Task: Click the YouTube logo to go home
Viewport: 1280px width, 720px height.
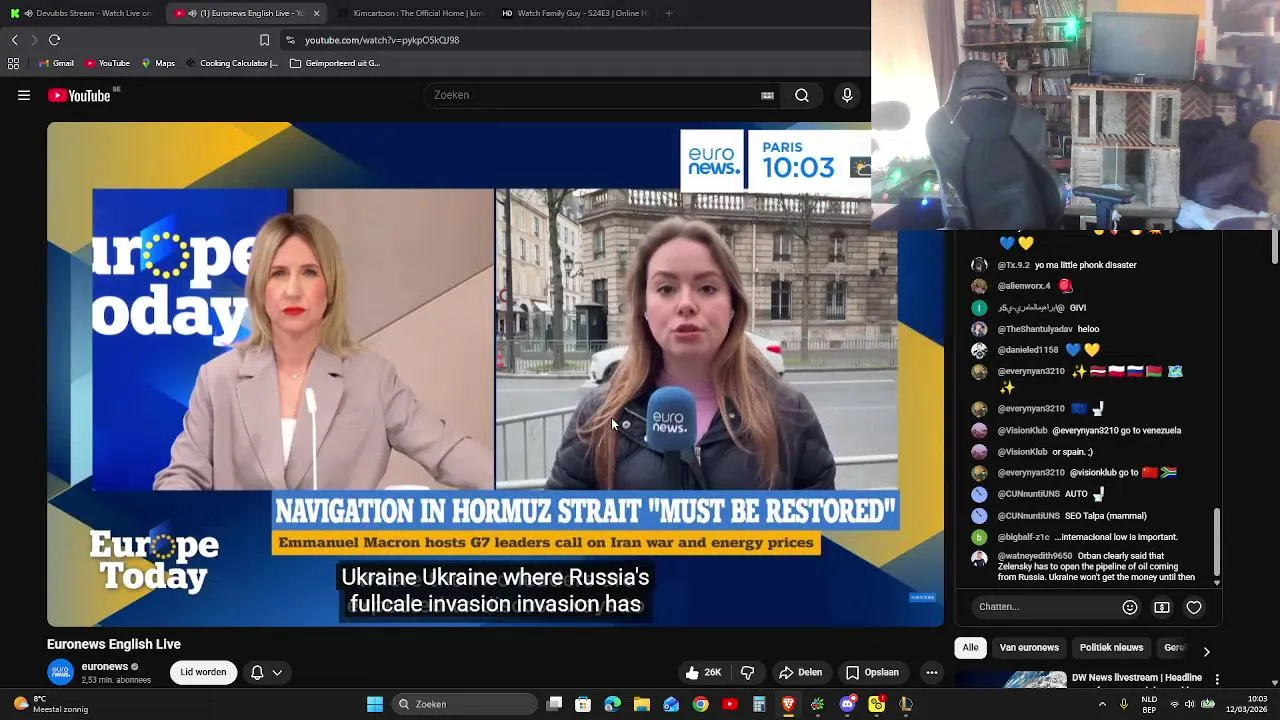Action: tap(78, 96)
